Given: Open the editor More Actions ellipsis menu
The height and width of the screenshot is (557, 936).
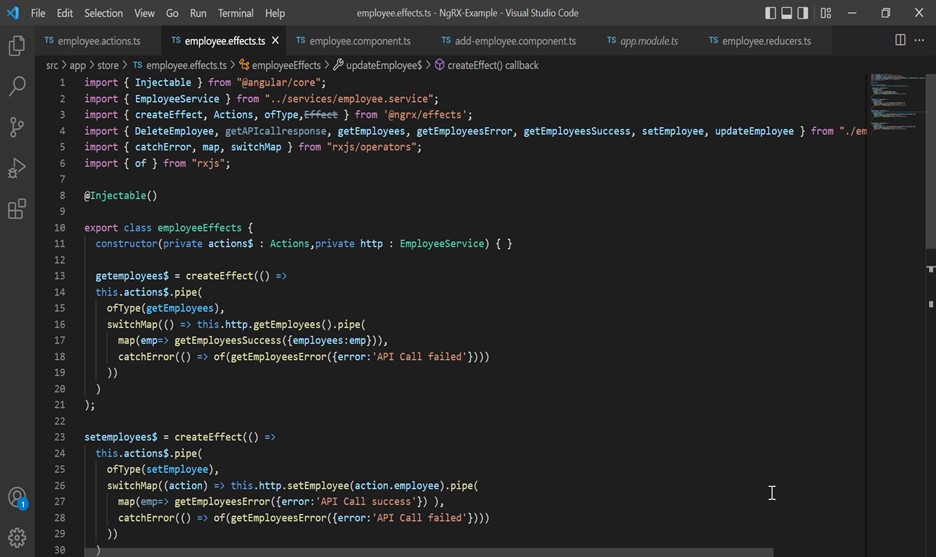Looking at the screenshot, I should 920,40.
